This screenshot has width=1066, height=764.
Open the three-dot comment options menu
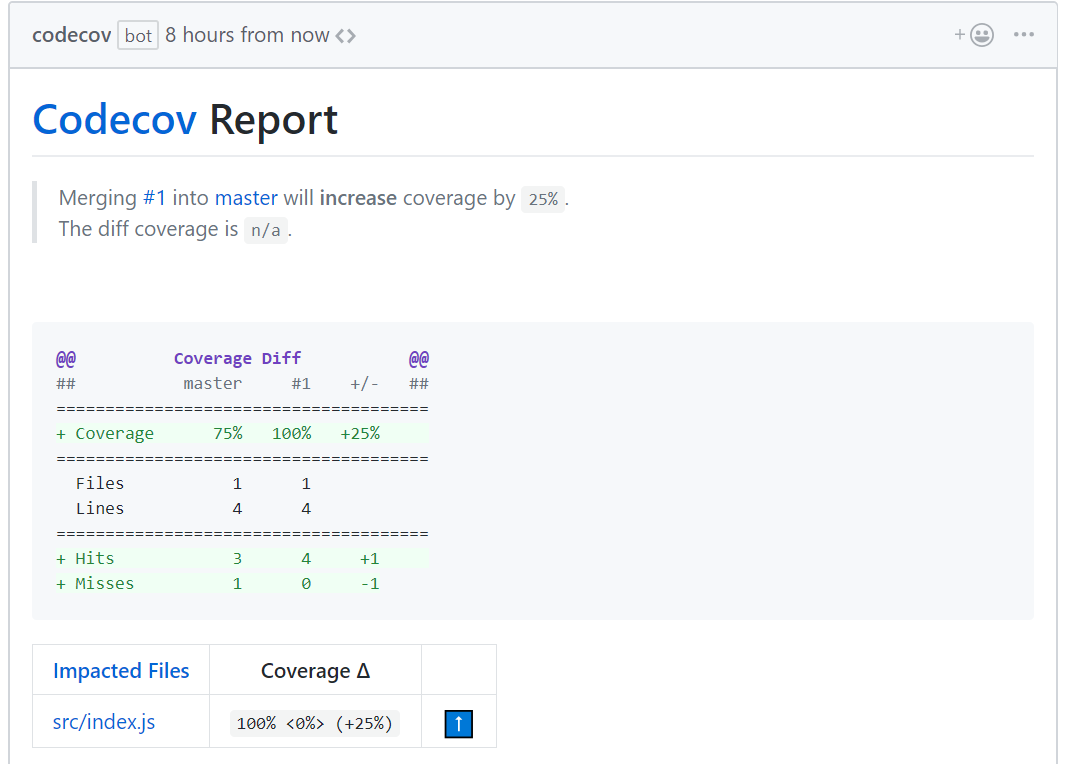[1023, 35]
